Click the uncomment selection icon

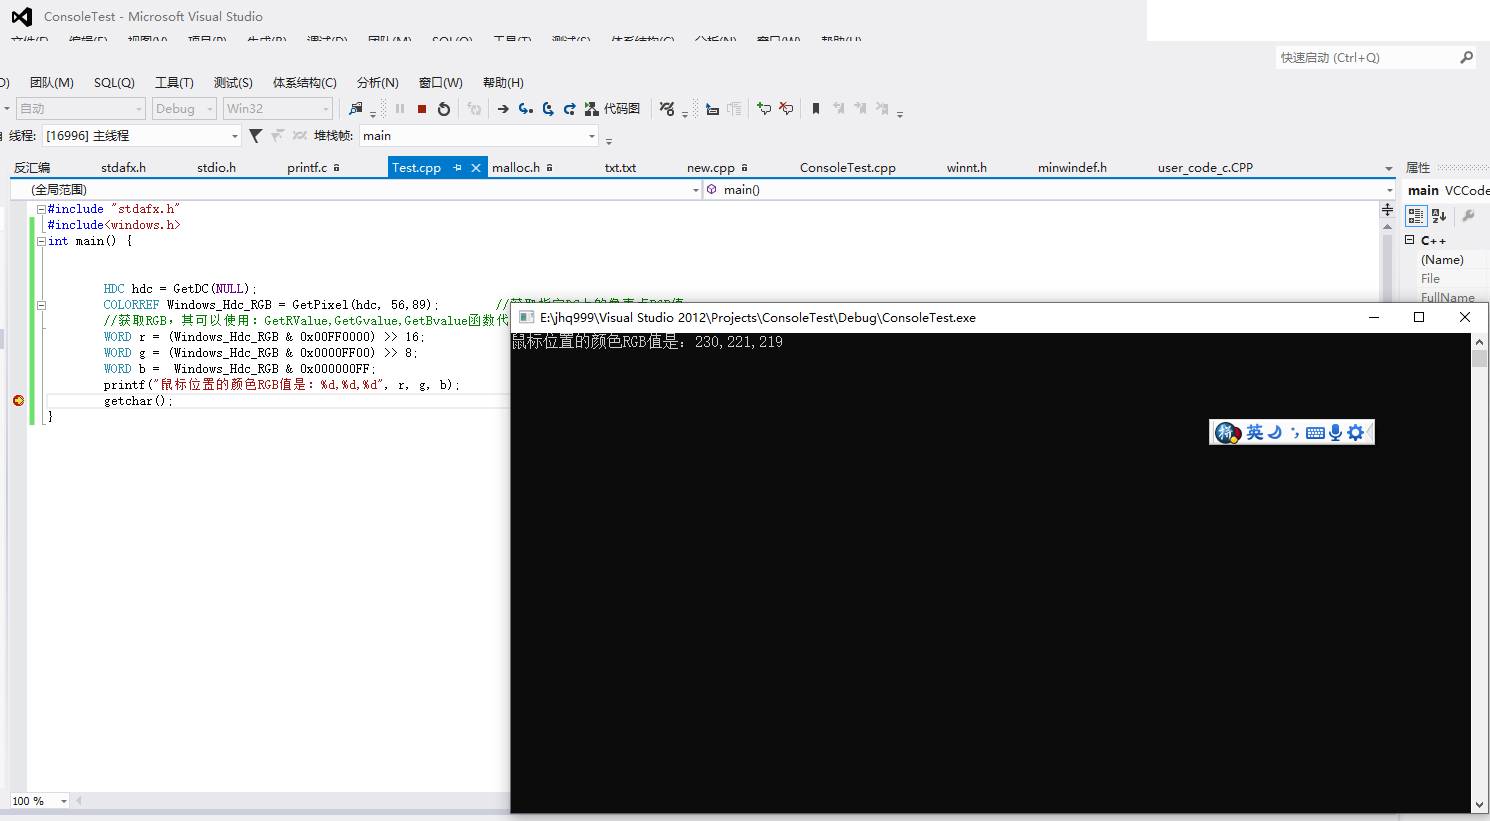pyautogui.click(x=786, y=109)
